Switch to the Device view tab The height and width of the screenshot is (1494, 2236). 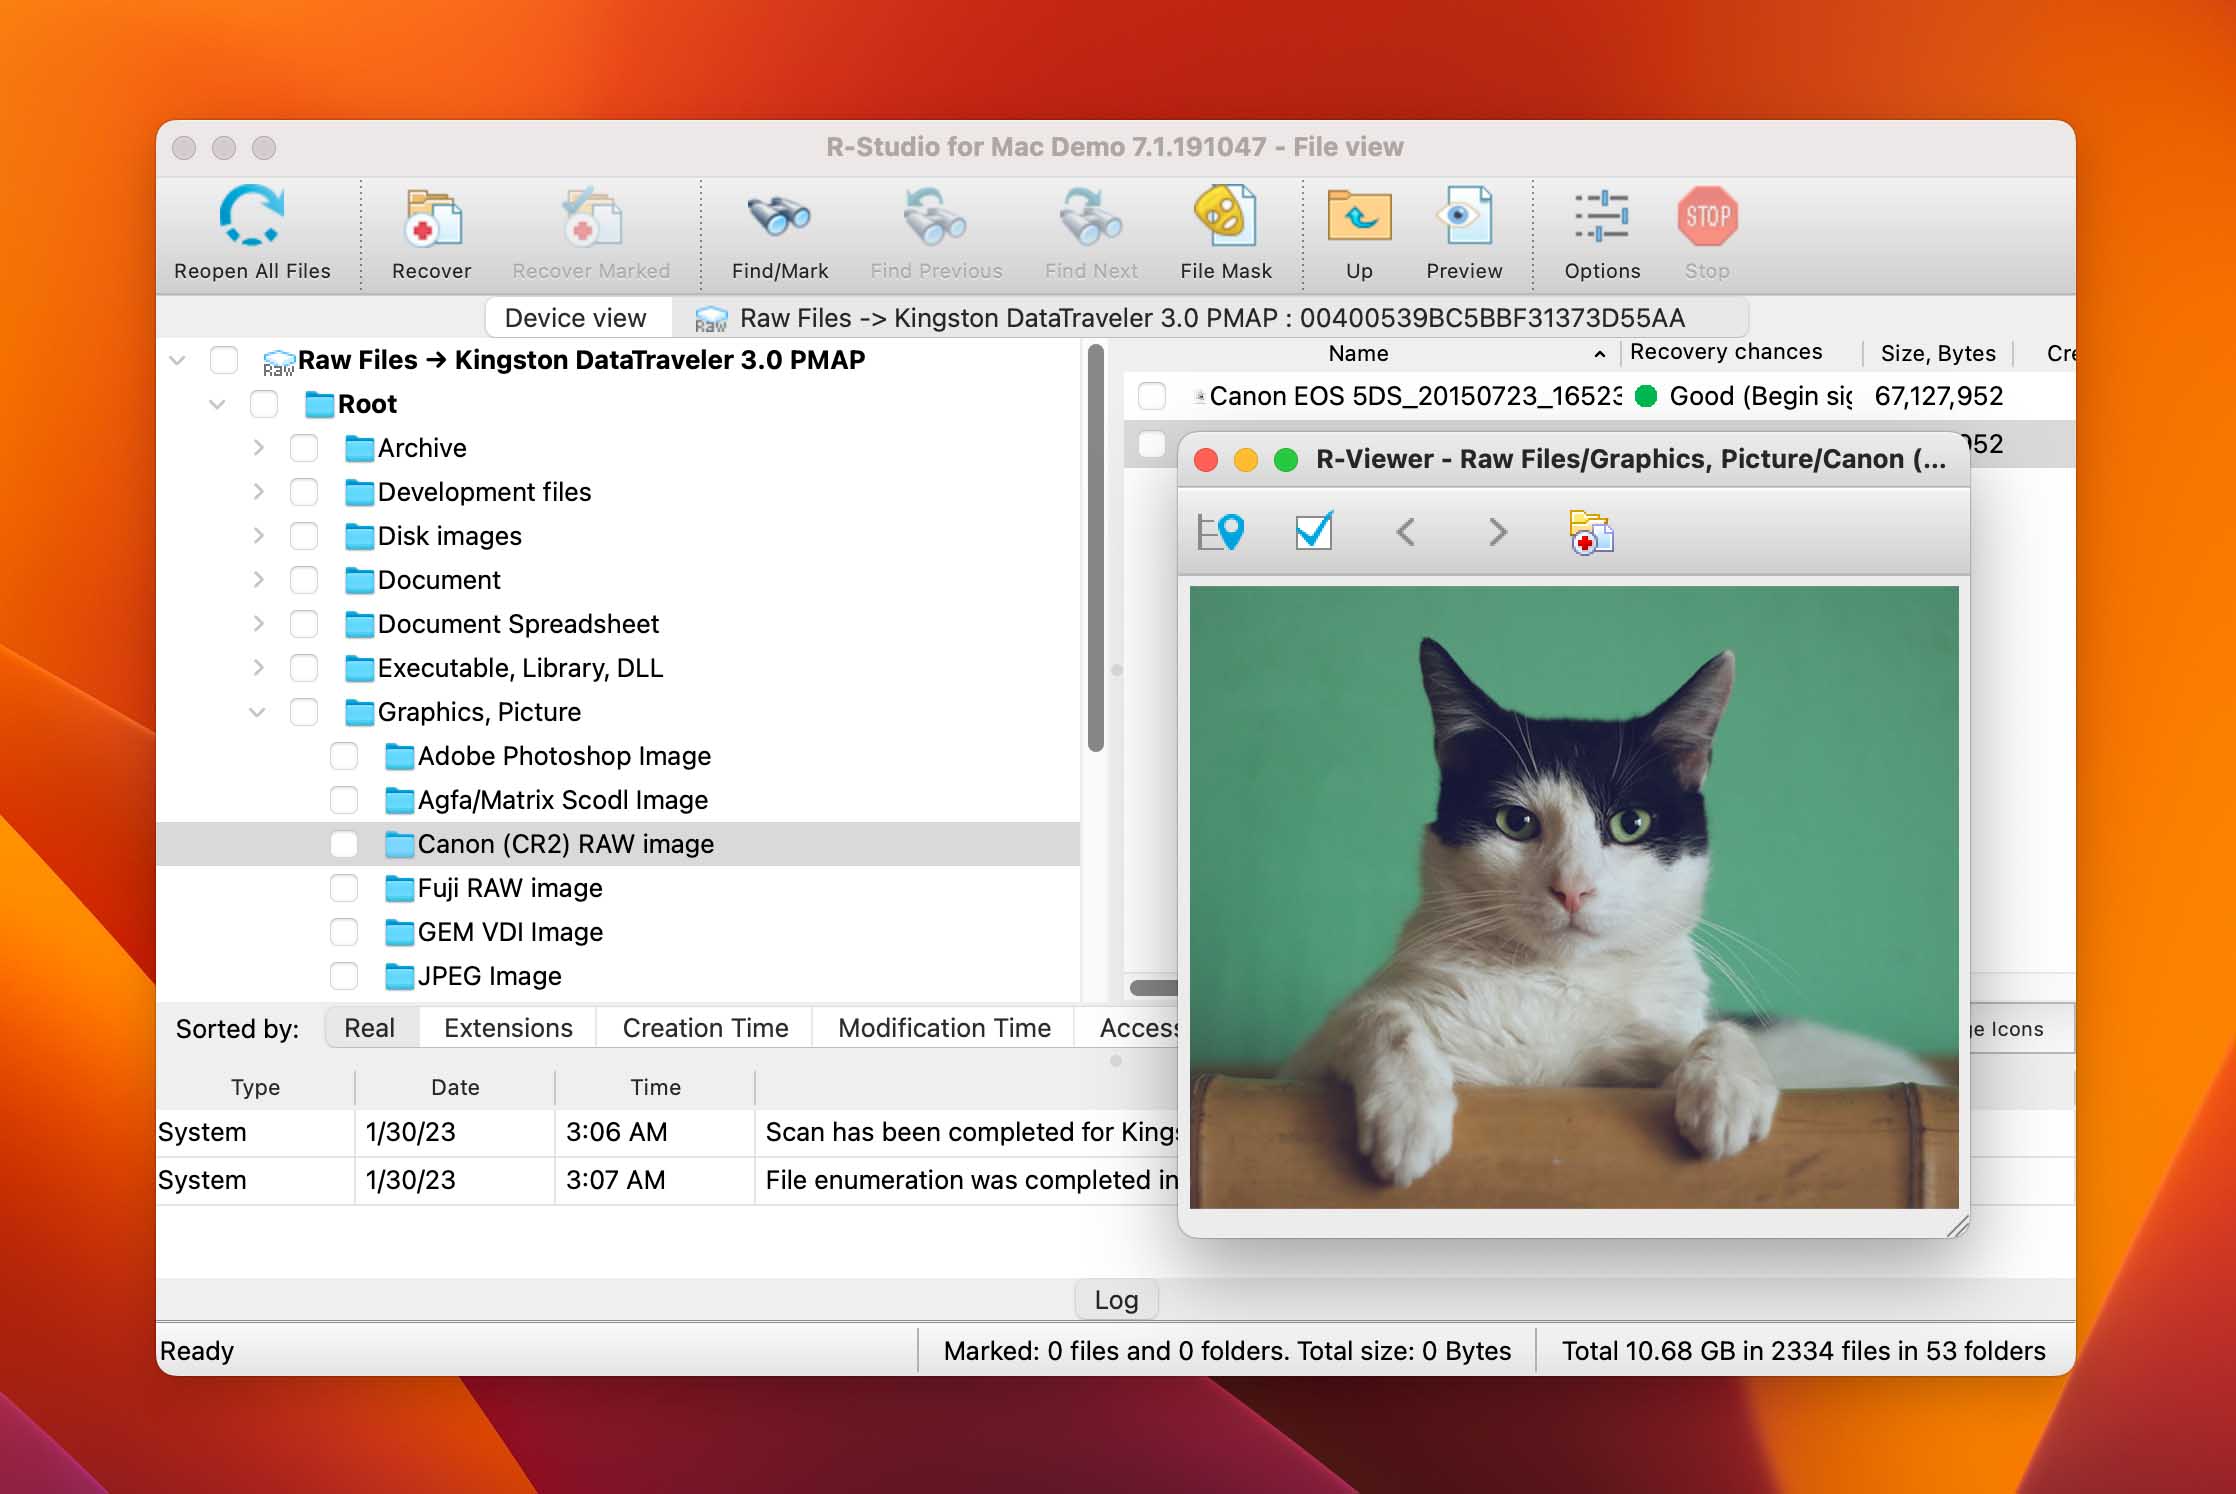click(576, 318)
